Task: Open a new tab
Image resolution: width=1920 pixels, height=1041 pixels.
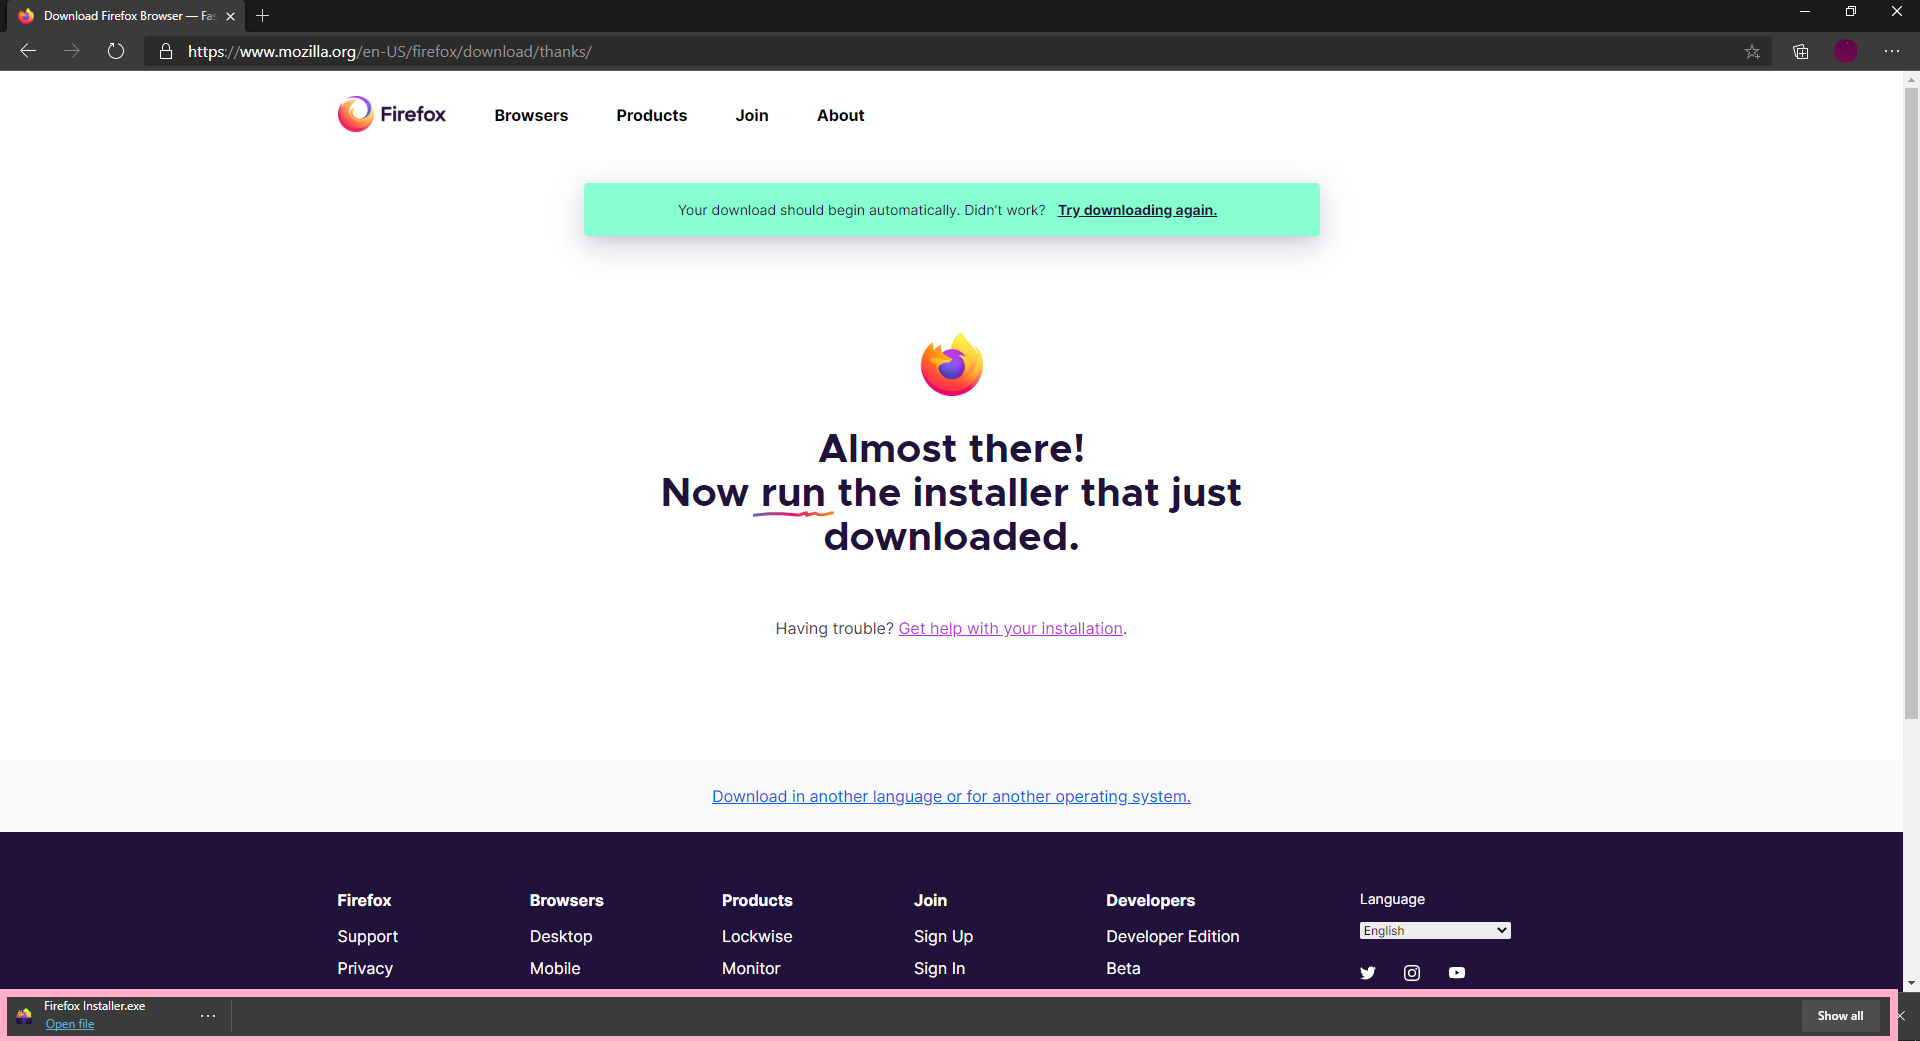Action: tap(263, 16)
